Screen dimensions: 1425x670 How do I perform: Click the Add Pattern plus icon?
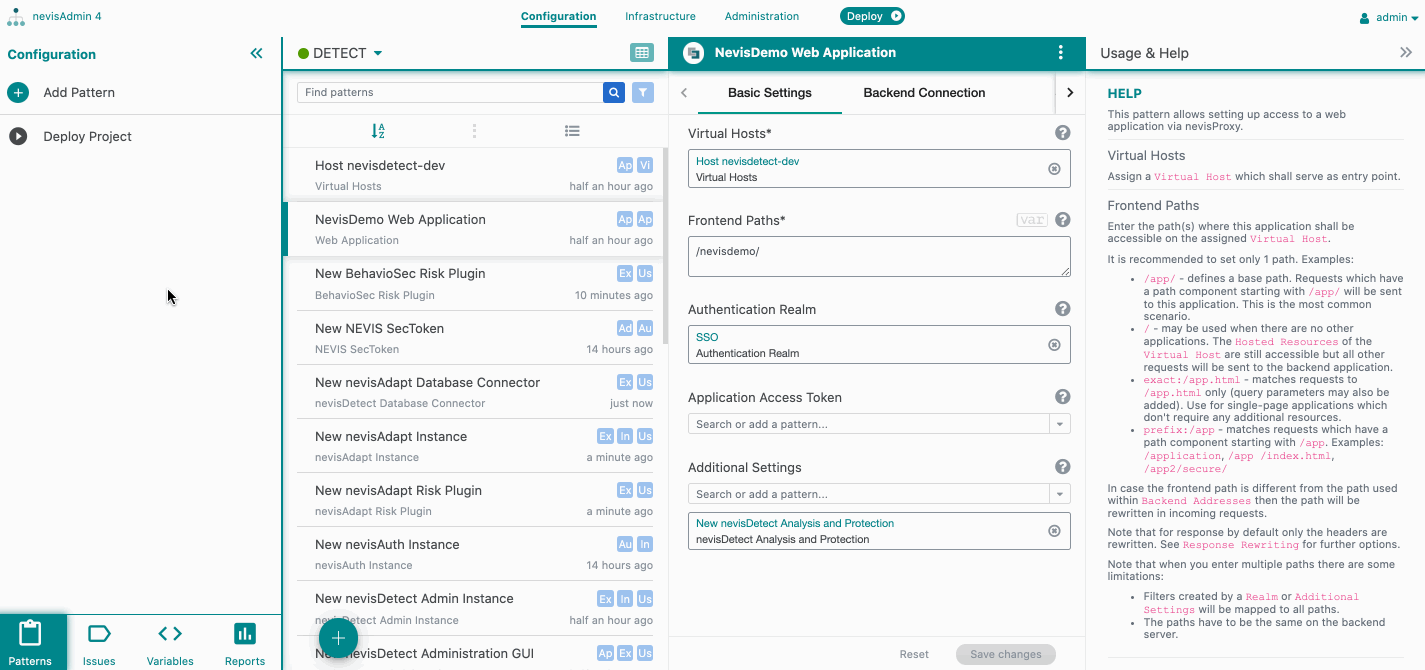click(18, 92)
